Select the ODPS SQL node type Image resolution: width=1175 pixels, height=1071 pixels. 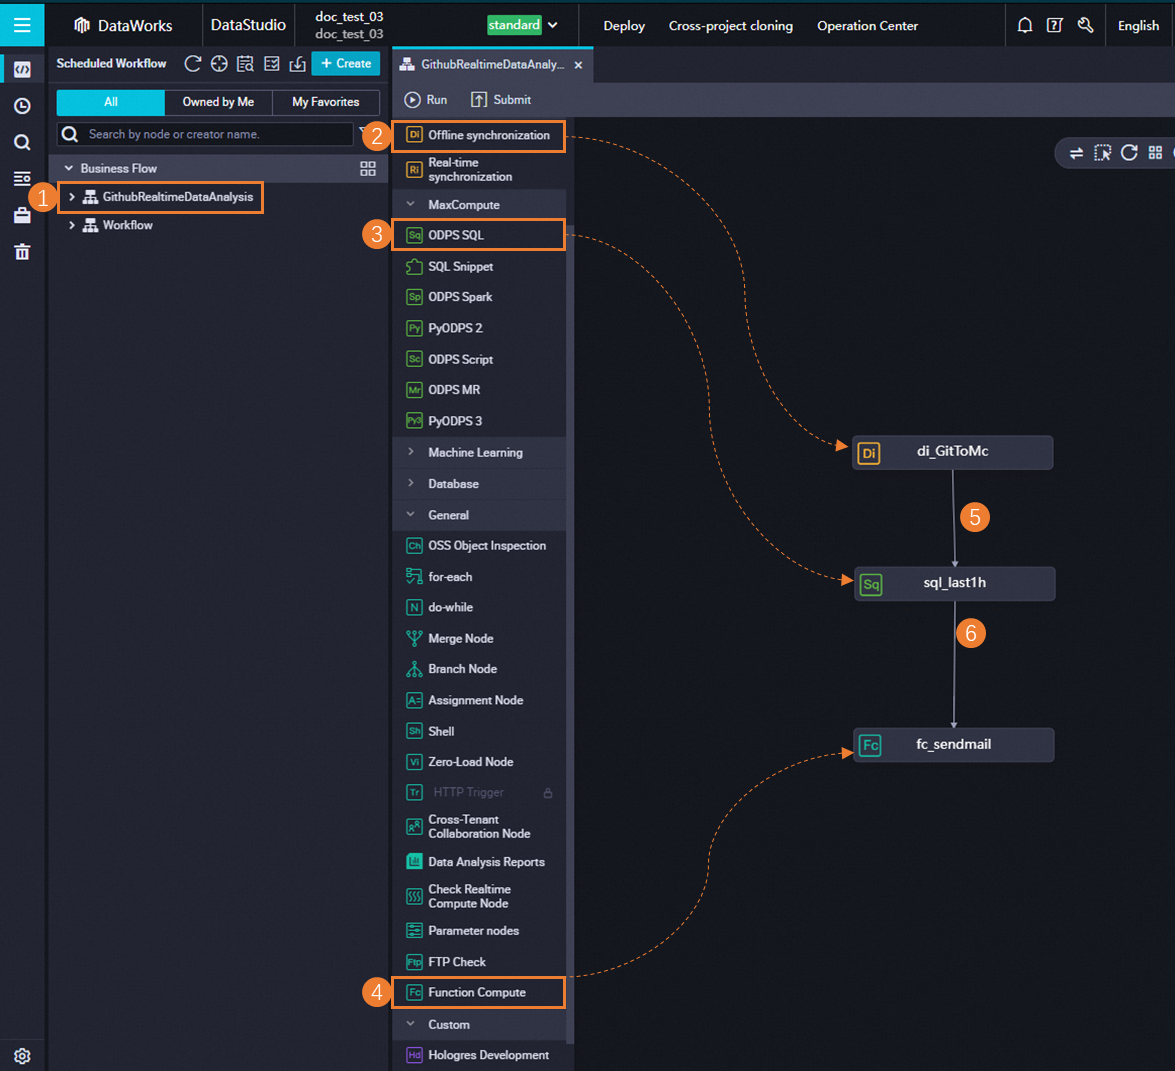pyautogui.click(x=479, y=235)
